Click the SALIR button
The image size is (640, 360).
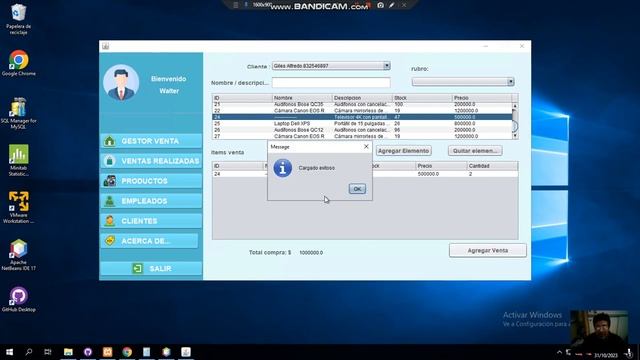pyautogui.click(x=151, y=268)
